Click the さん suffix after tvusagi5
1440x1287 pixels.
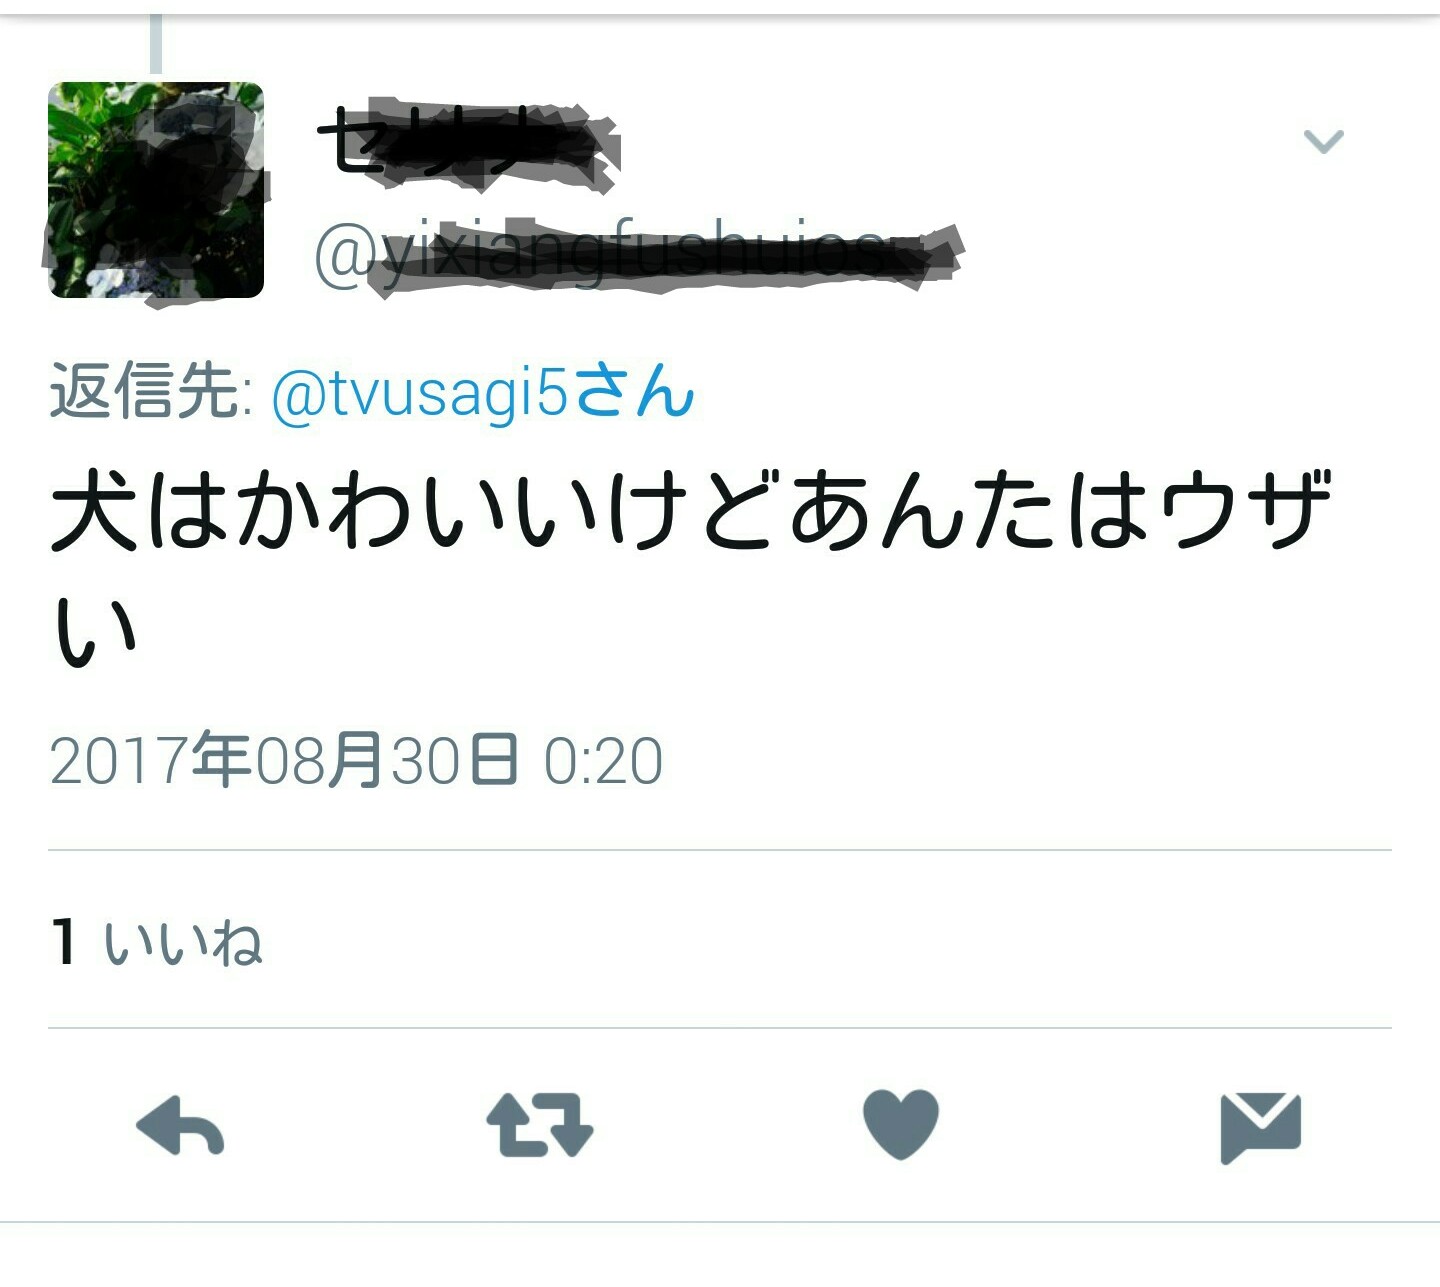click(635, 391)
